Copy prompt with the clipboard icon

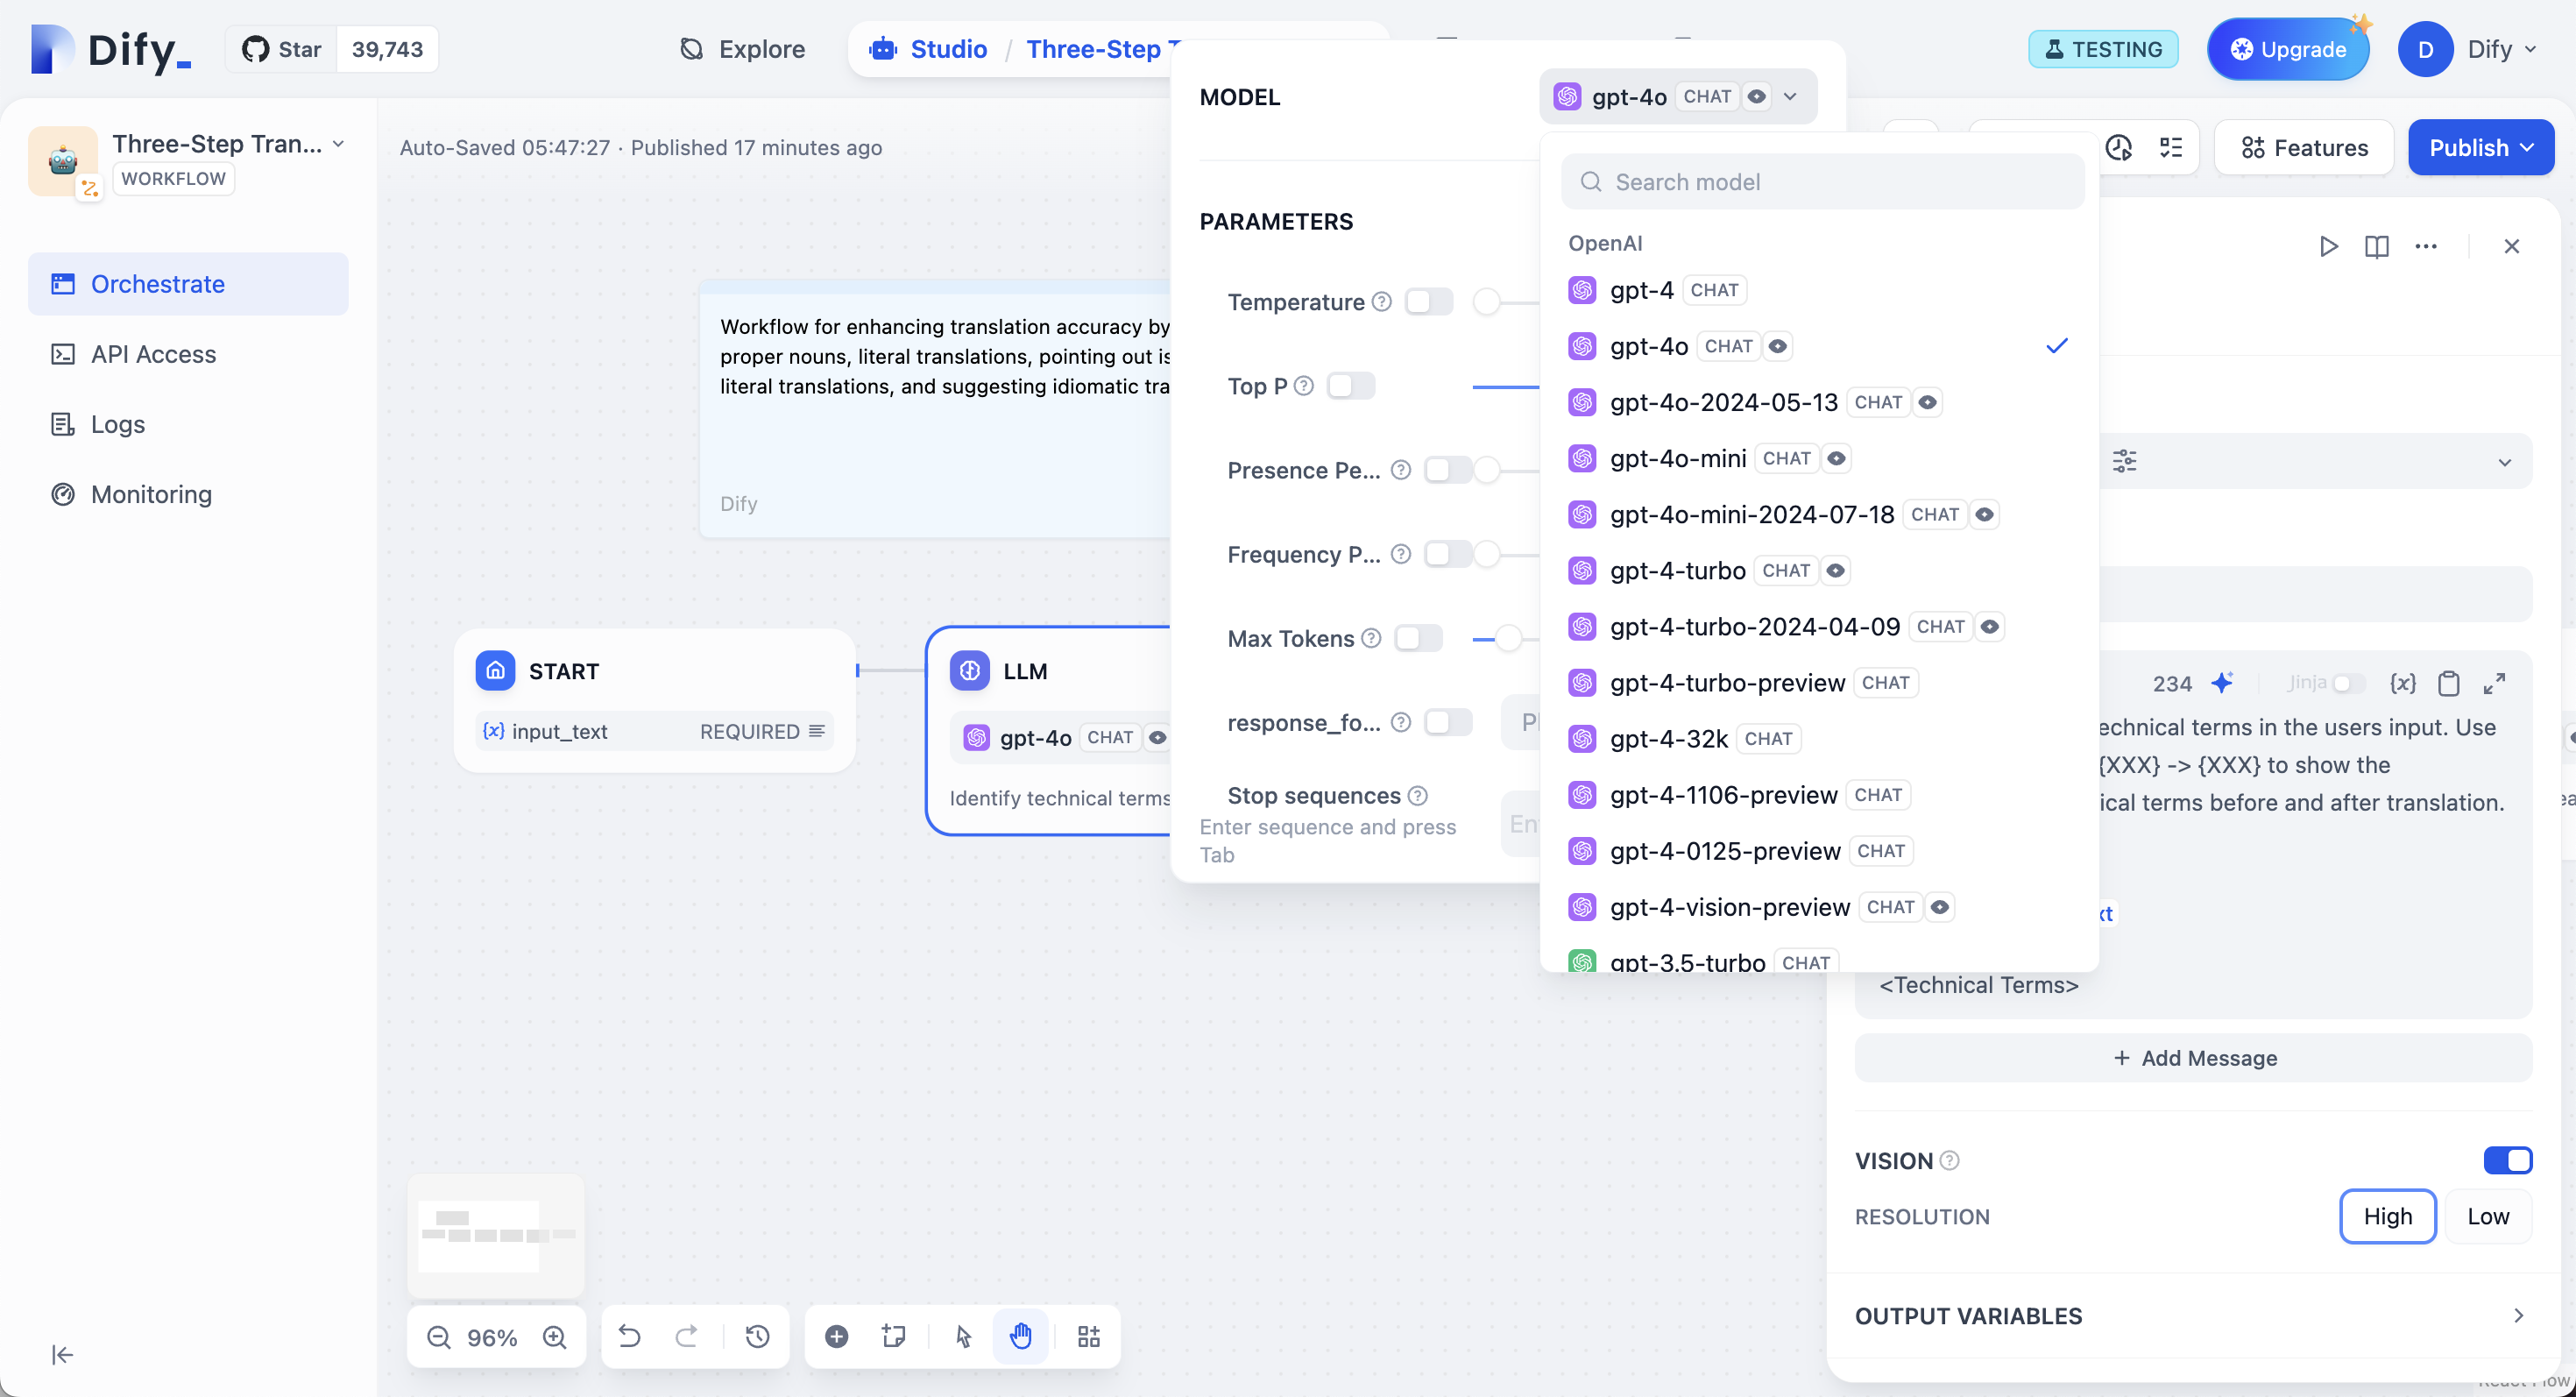[x=2449, y=683]
